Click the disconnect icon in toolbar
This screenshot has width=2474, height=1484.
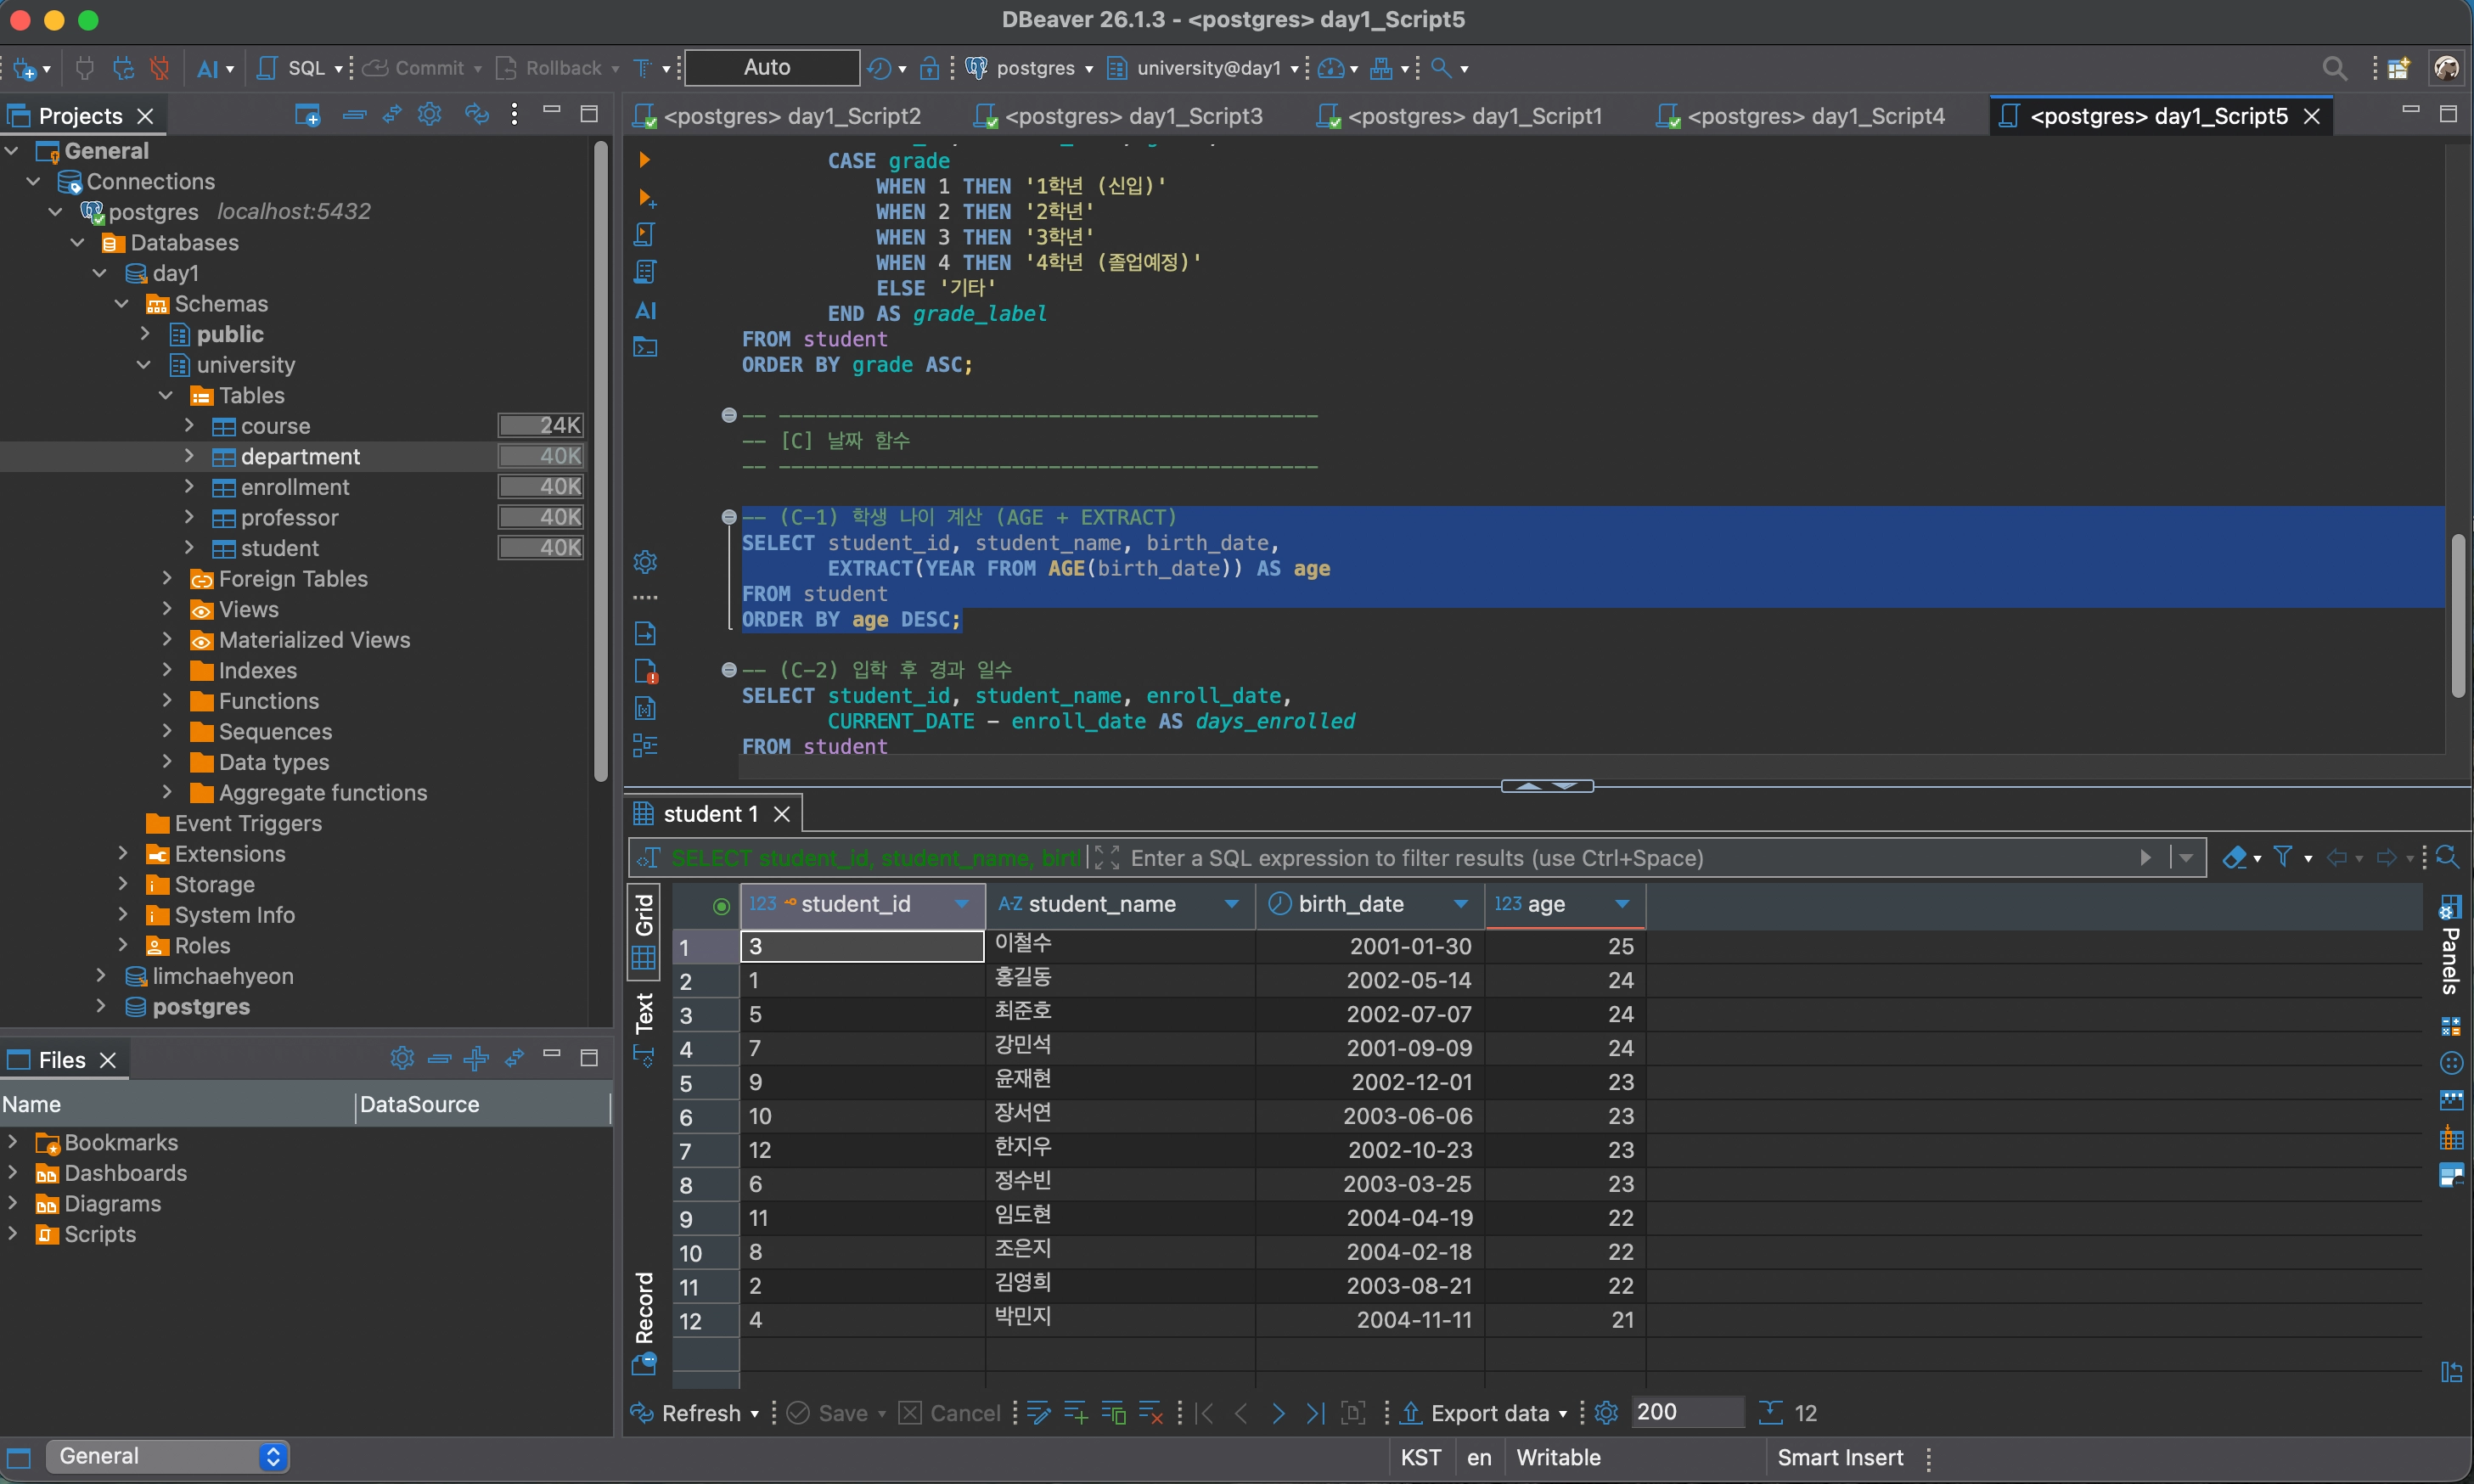click(x=160, y=68)
